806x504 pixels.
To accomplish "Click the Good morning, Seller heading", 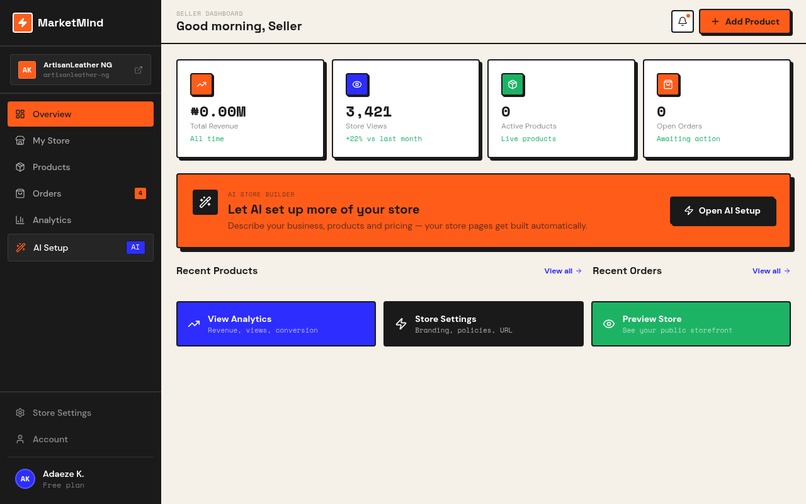I will [x=239, y=26].
